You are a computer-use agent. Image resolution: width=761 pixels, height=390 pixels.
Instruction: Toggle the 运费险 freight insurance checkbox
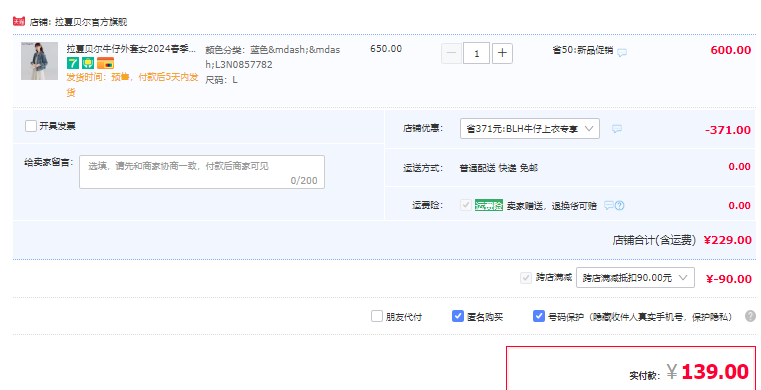[466, 205]
